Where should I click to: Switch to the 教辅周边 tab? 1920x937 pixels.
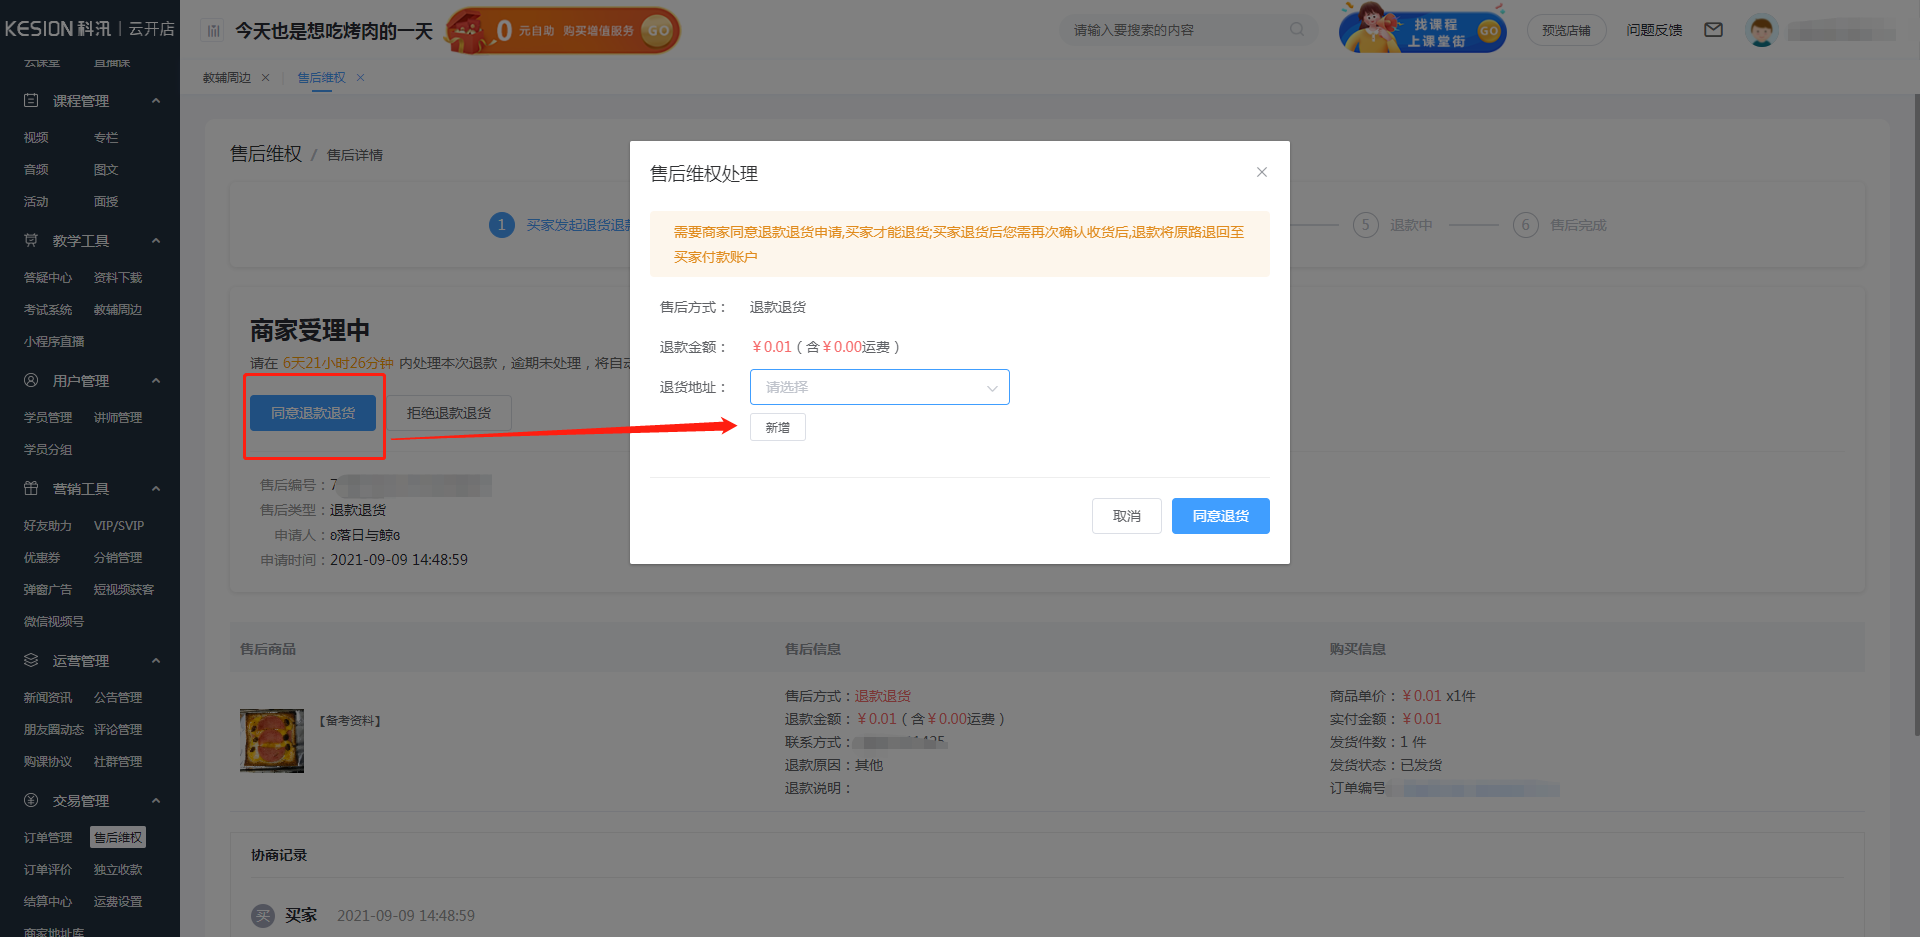225,77
